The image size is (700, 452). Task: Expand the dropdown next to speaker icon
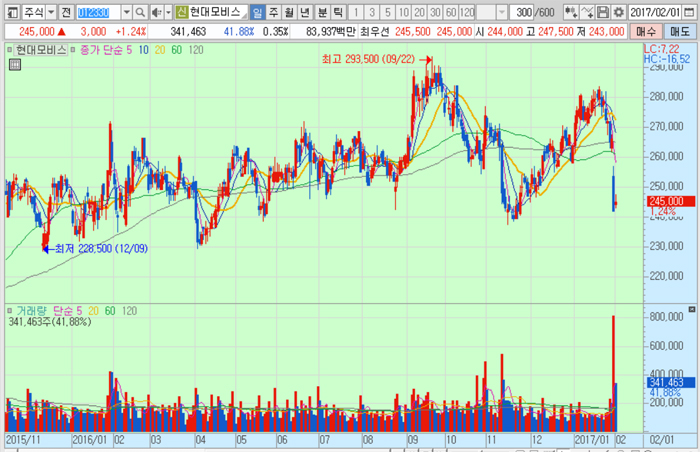coord(165,12)
